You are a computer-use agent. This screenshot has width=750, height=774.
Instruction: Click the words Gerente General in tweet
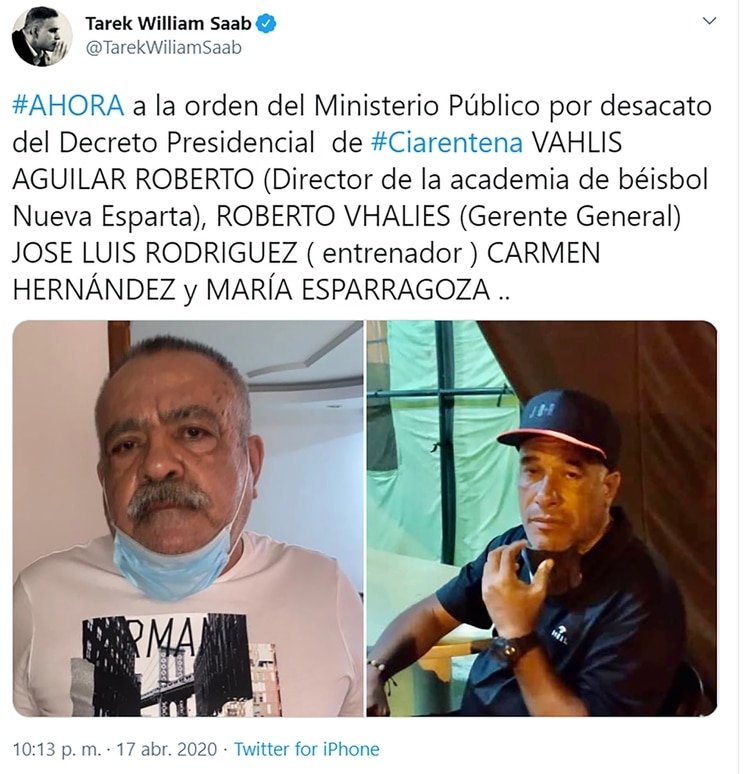pos(569,216)
